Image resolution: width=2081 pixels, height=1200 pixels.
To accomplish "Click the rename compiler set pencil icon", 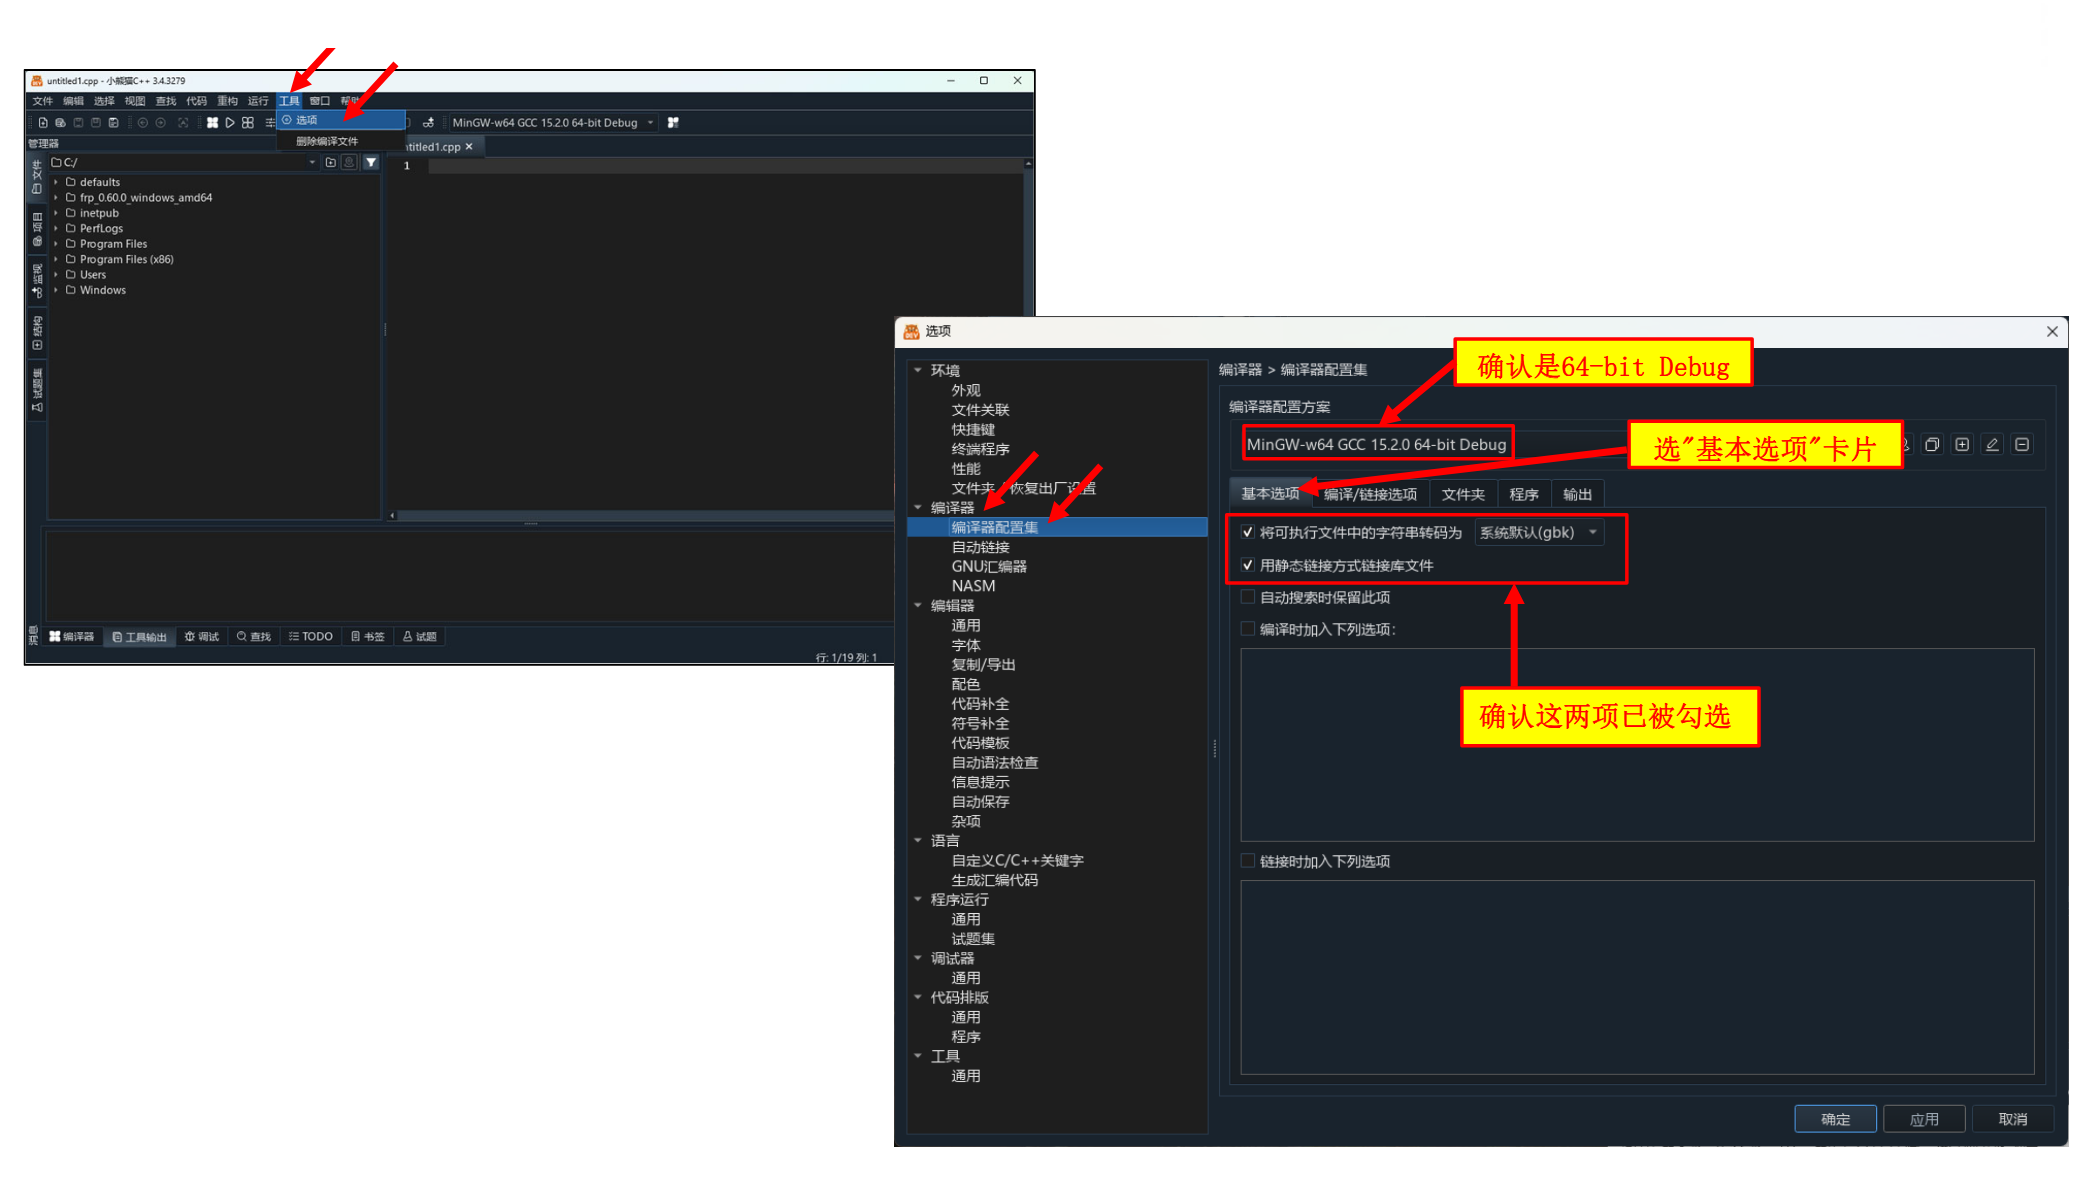I will (1992, 445).
